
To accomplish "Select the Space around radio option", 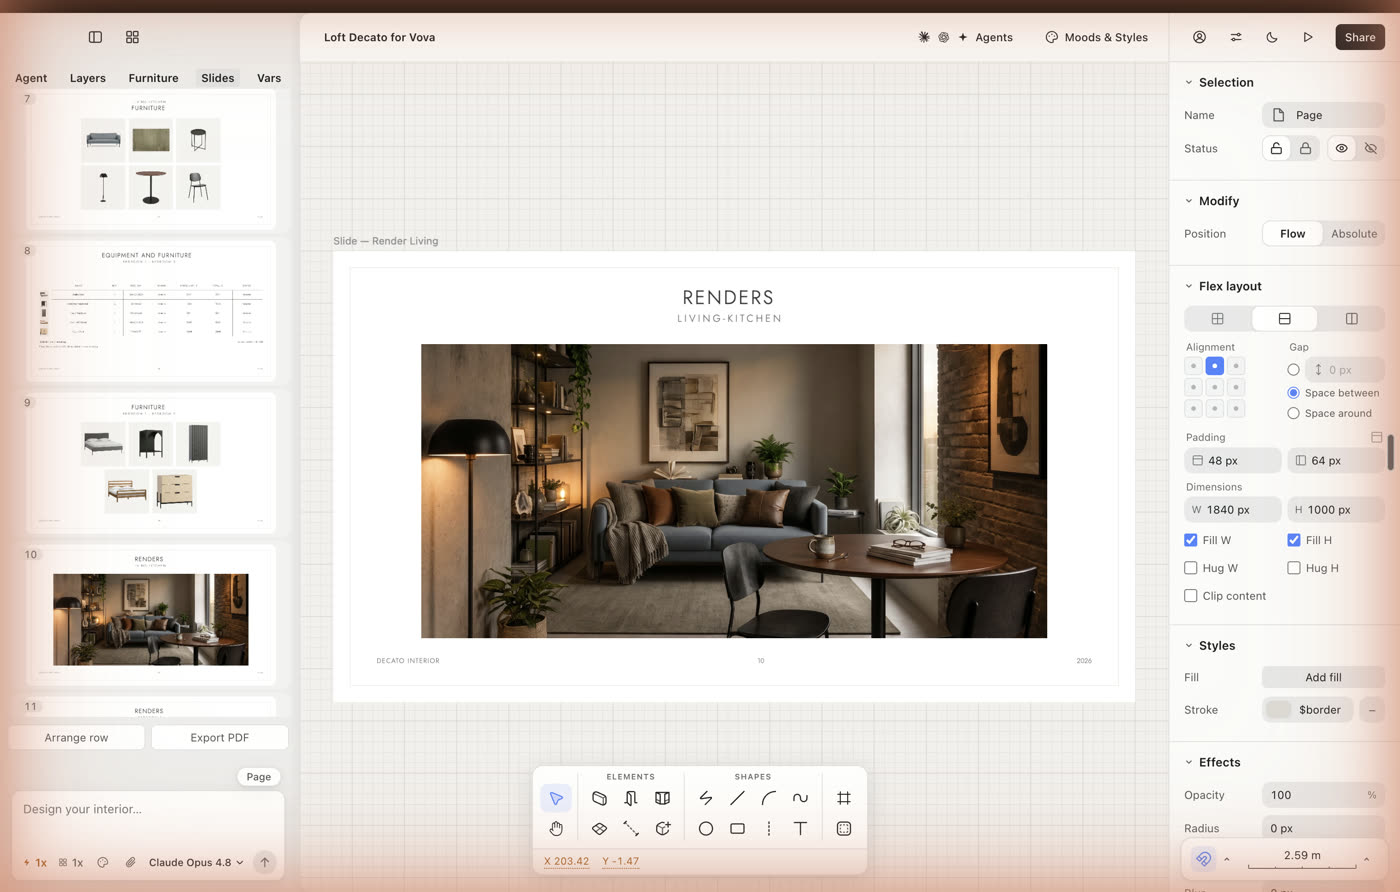I will tap(1294, 413).
